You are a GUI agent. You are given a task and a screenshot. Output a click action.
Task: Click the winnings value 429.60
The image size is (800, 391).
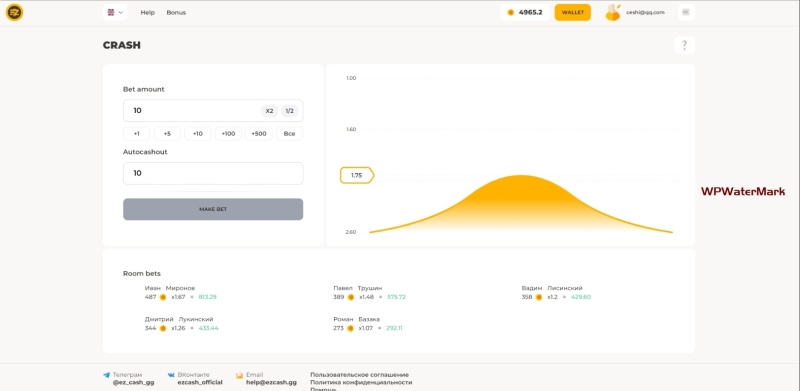pyautogui.click(x=581, y=297)
